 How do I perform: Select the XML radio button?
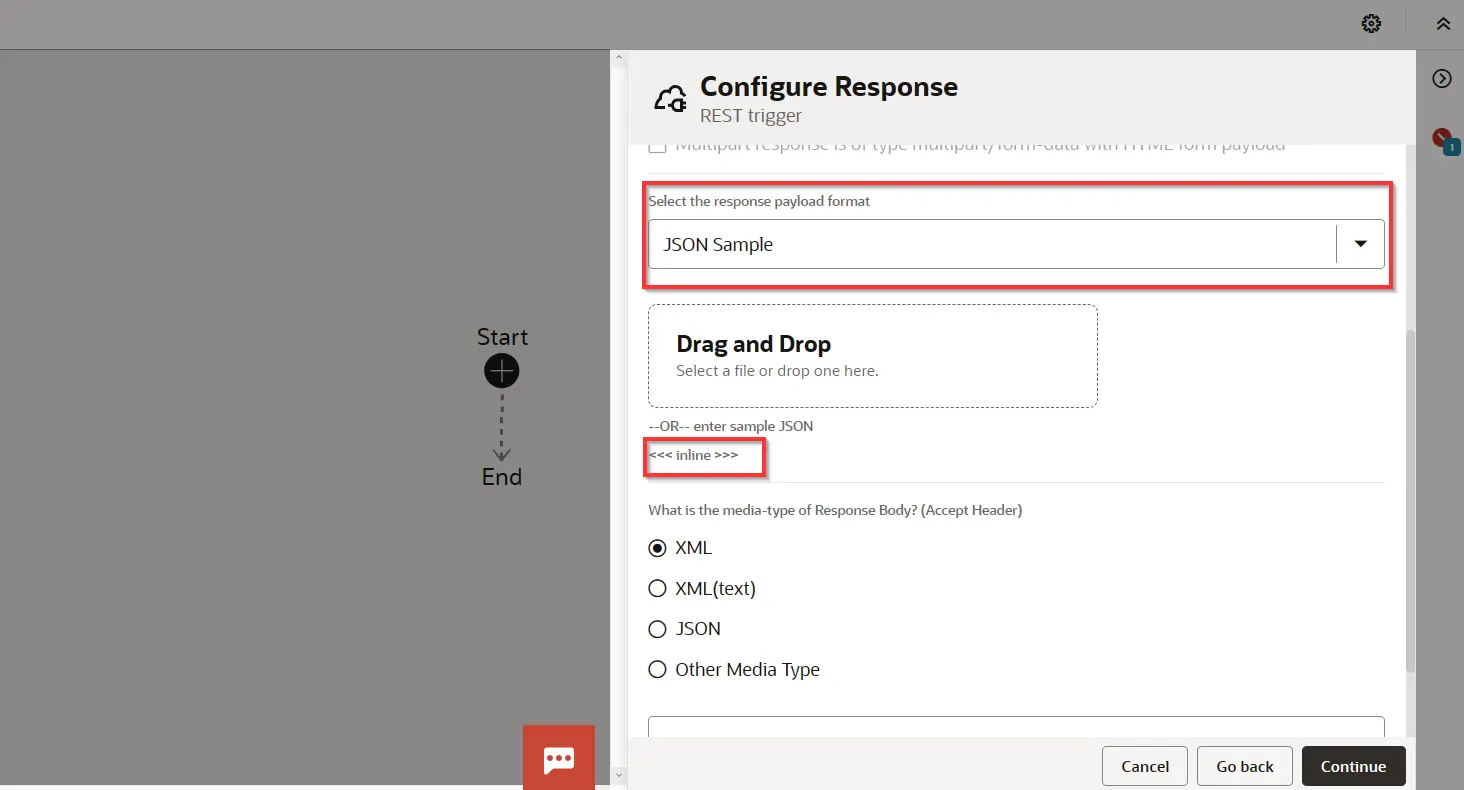pos(657,548)
